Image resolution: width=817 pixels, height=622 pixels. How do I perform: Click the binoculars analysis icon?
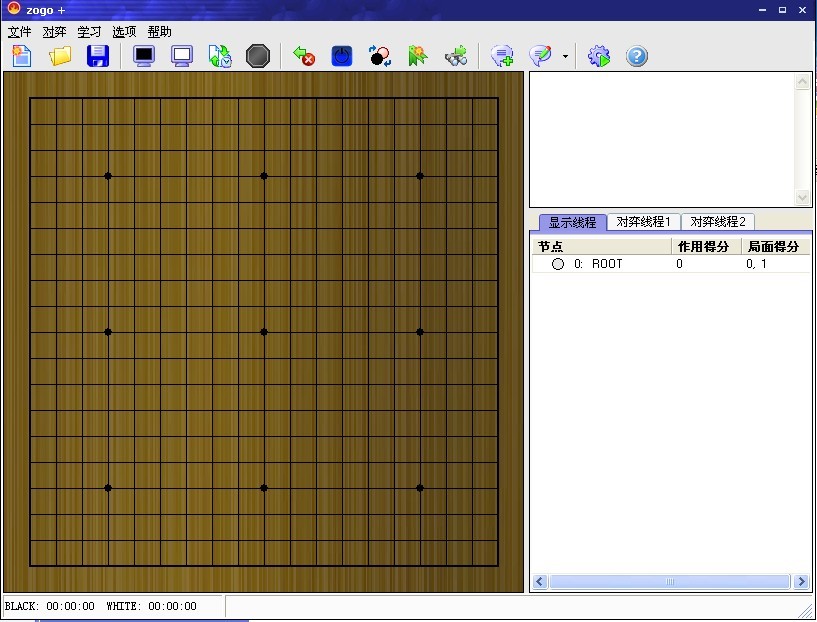point(456,56)
